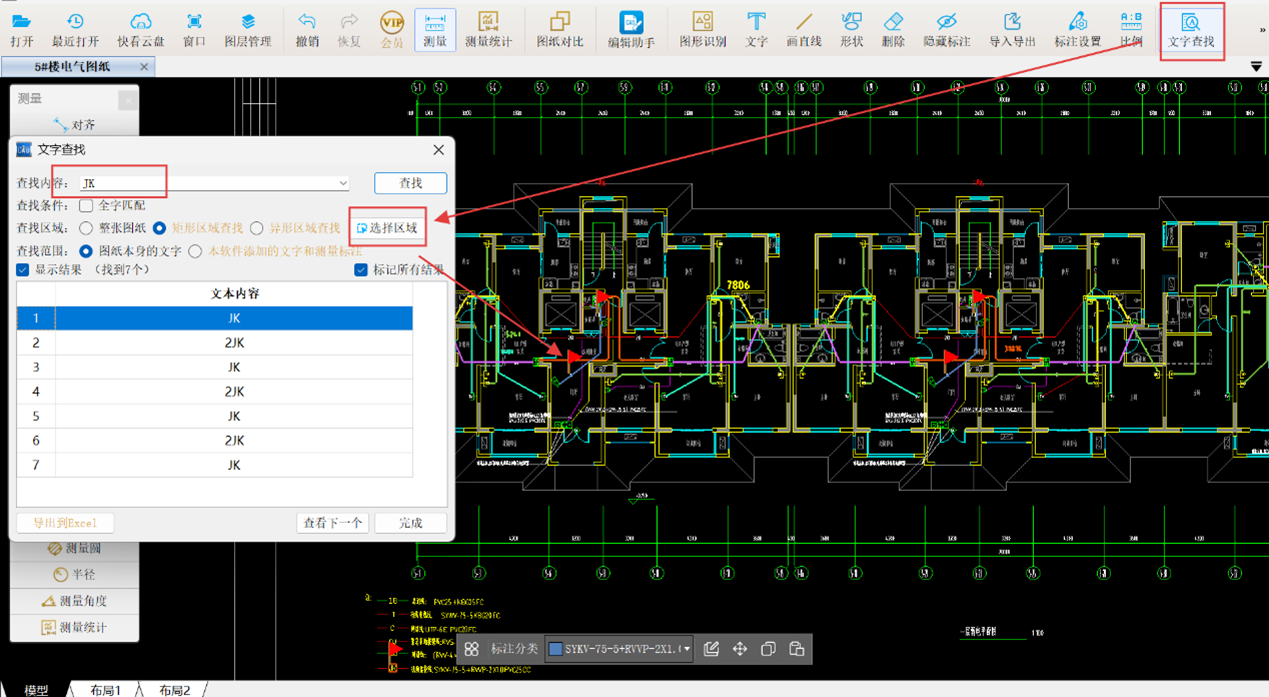Click the move icon in annotation toolbar

click(740, 649)
